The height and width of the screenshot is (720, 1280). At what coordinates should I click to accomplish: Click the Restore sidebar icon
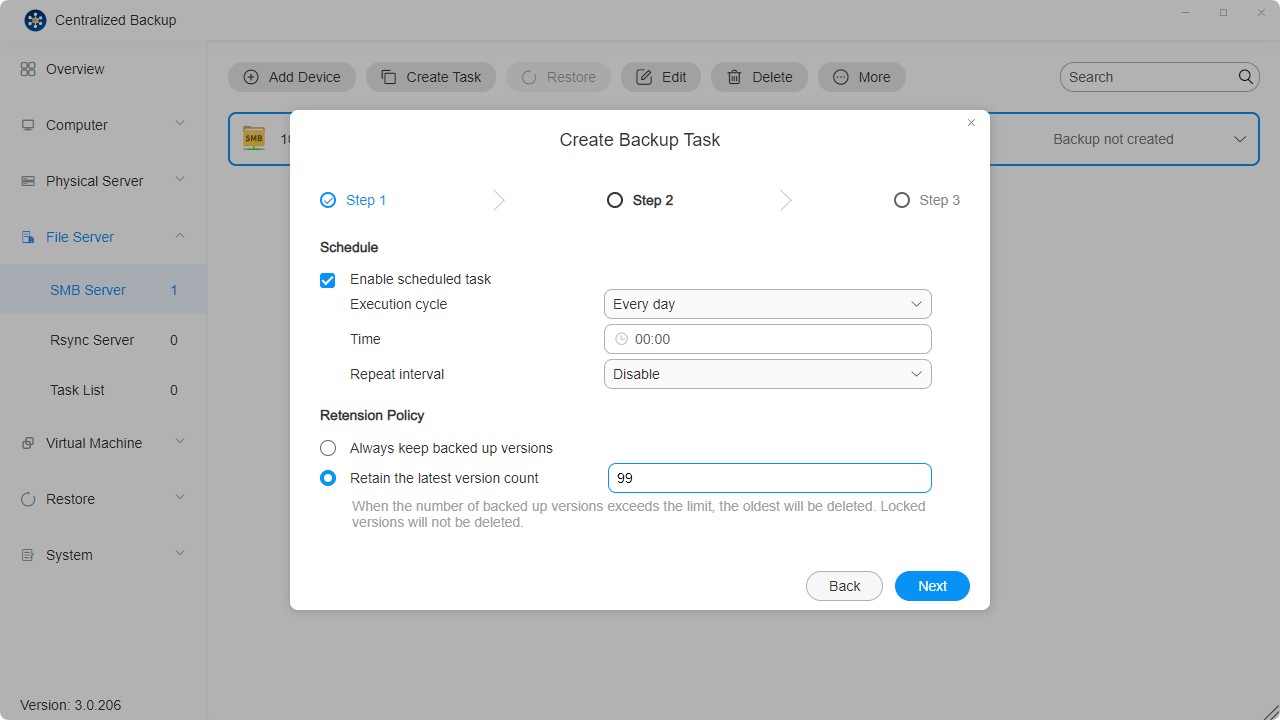pos(27,498)
